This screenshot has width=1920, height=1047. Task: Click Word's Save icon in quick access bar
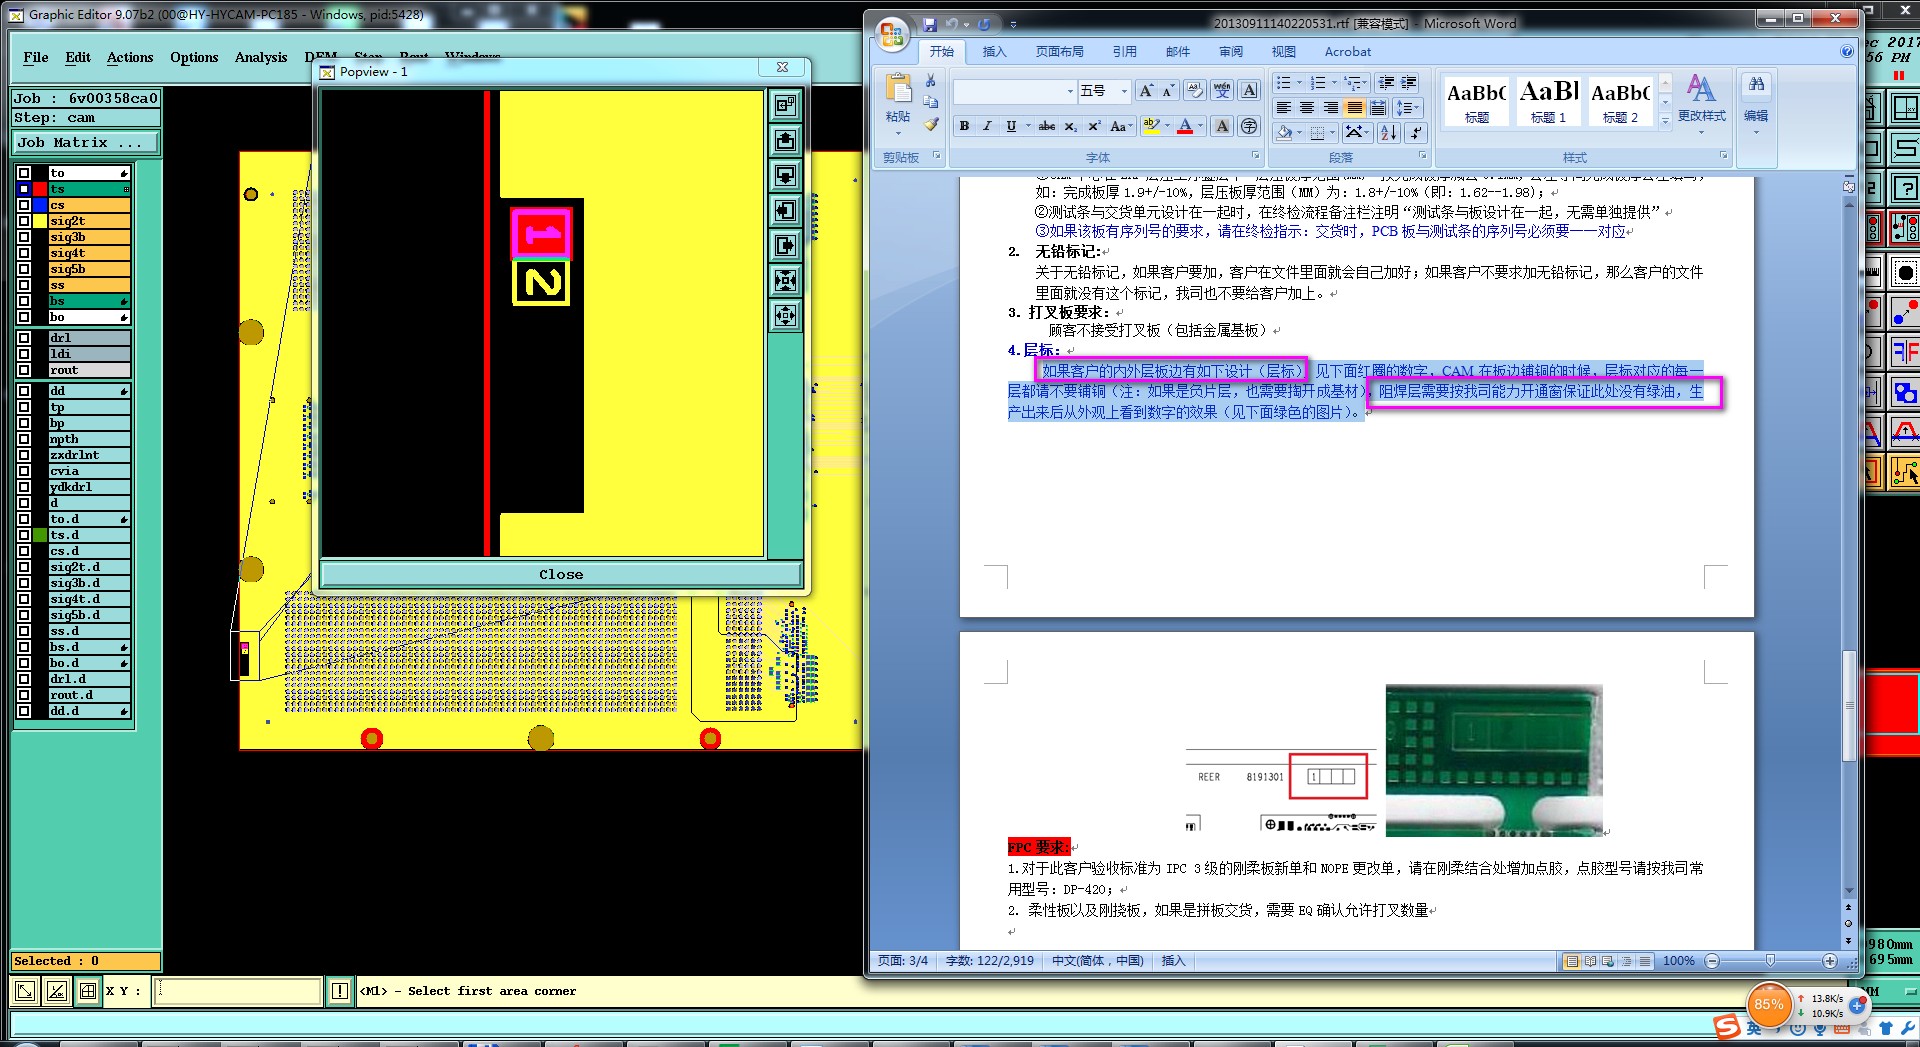930,24
